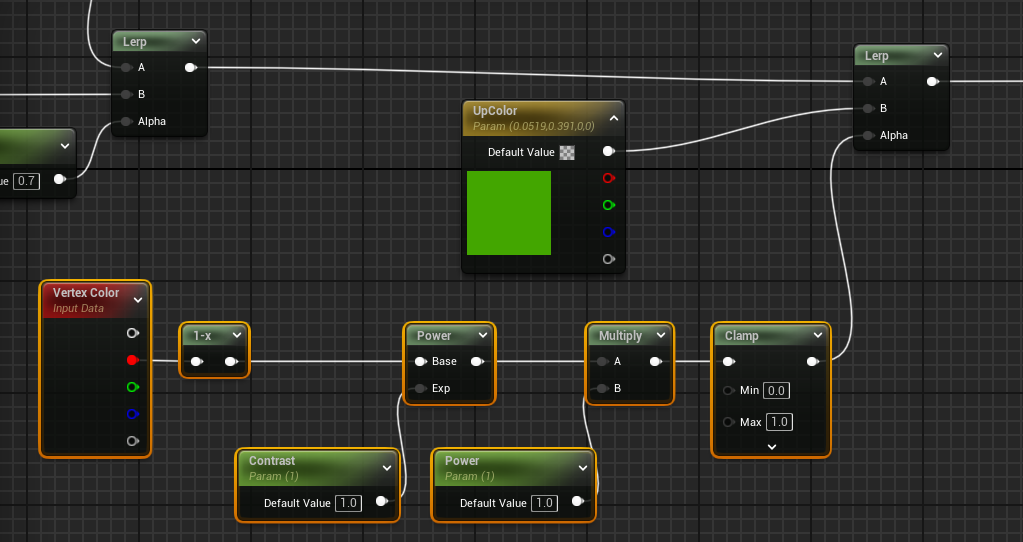The width and height of the screenshot is (1023, 542).
Task: Collapse the UpColor node with its arrow
Action: 614,118
